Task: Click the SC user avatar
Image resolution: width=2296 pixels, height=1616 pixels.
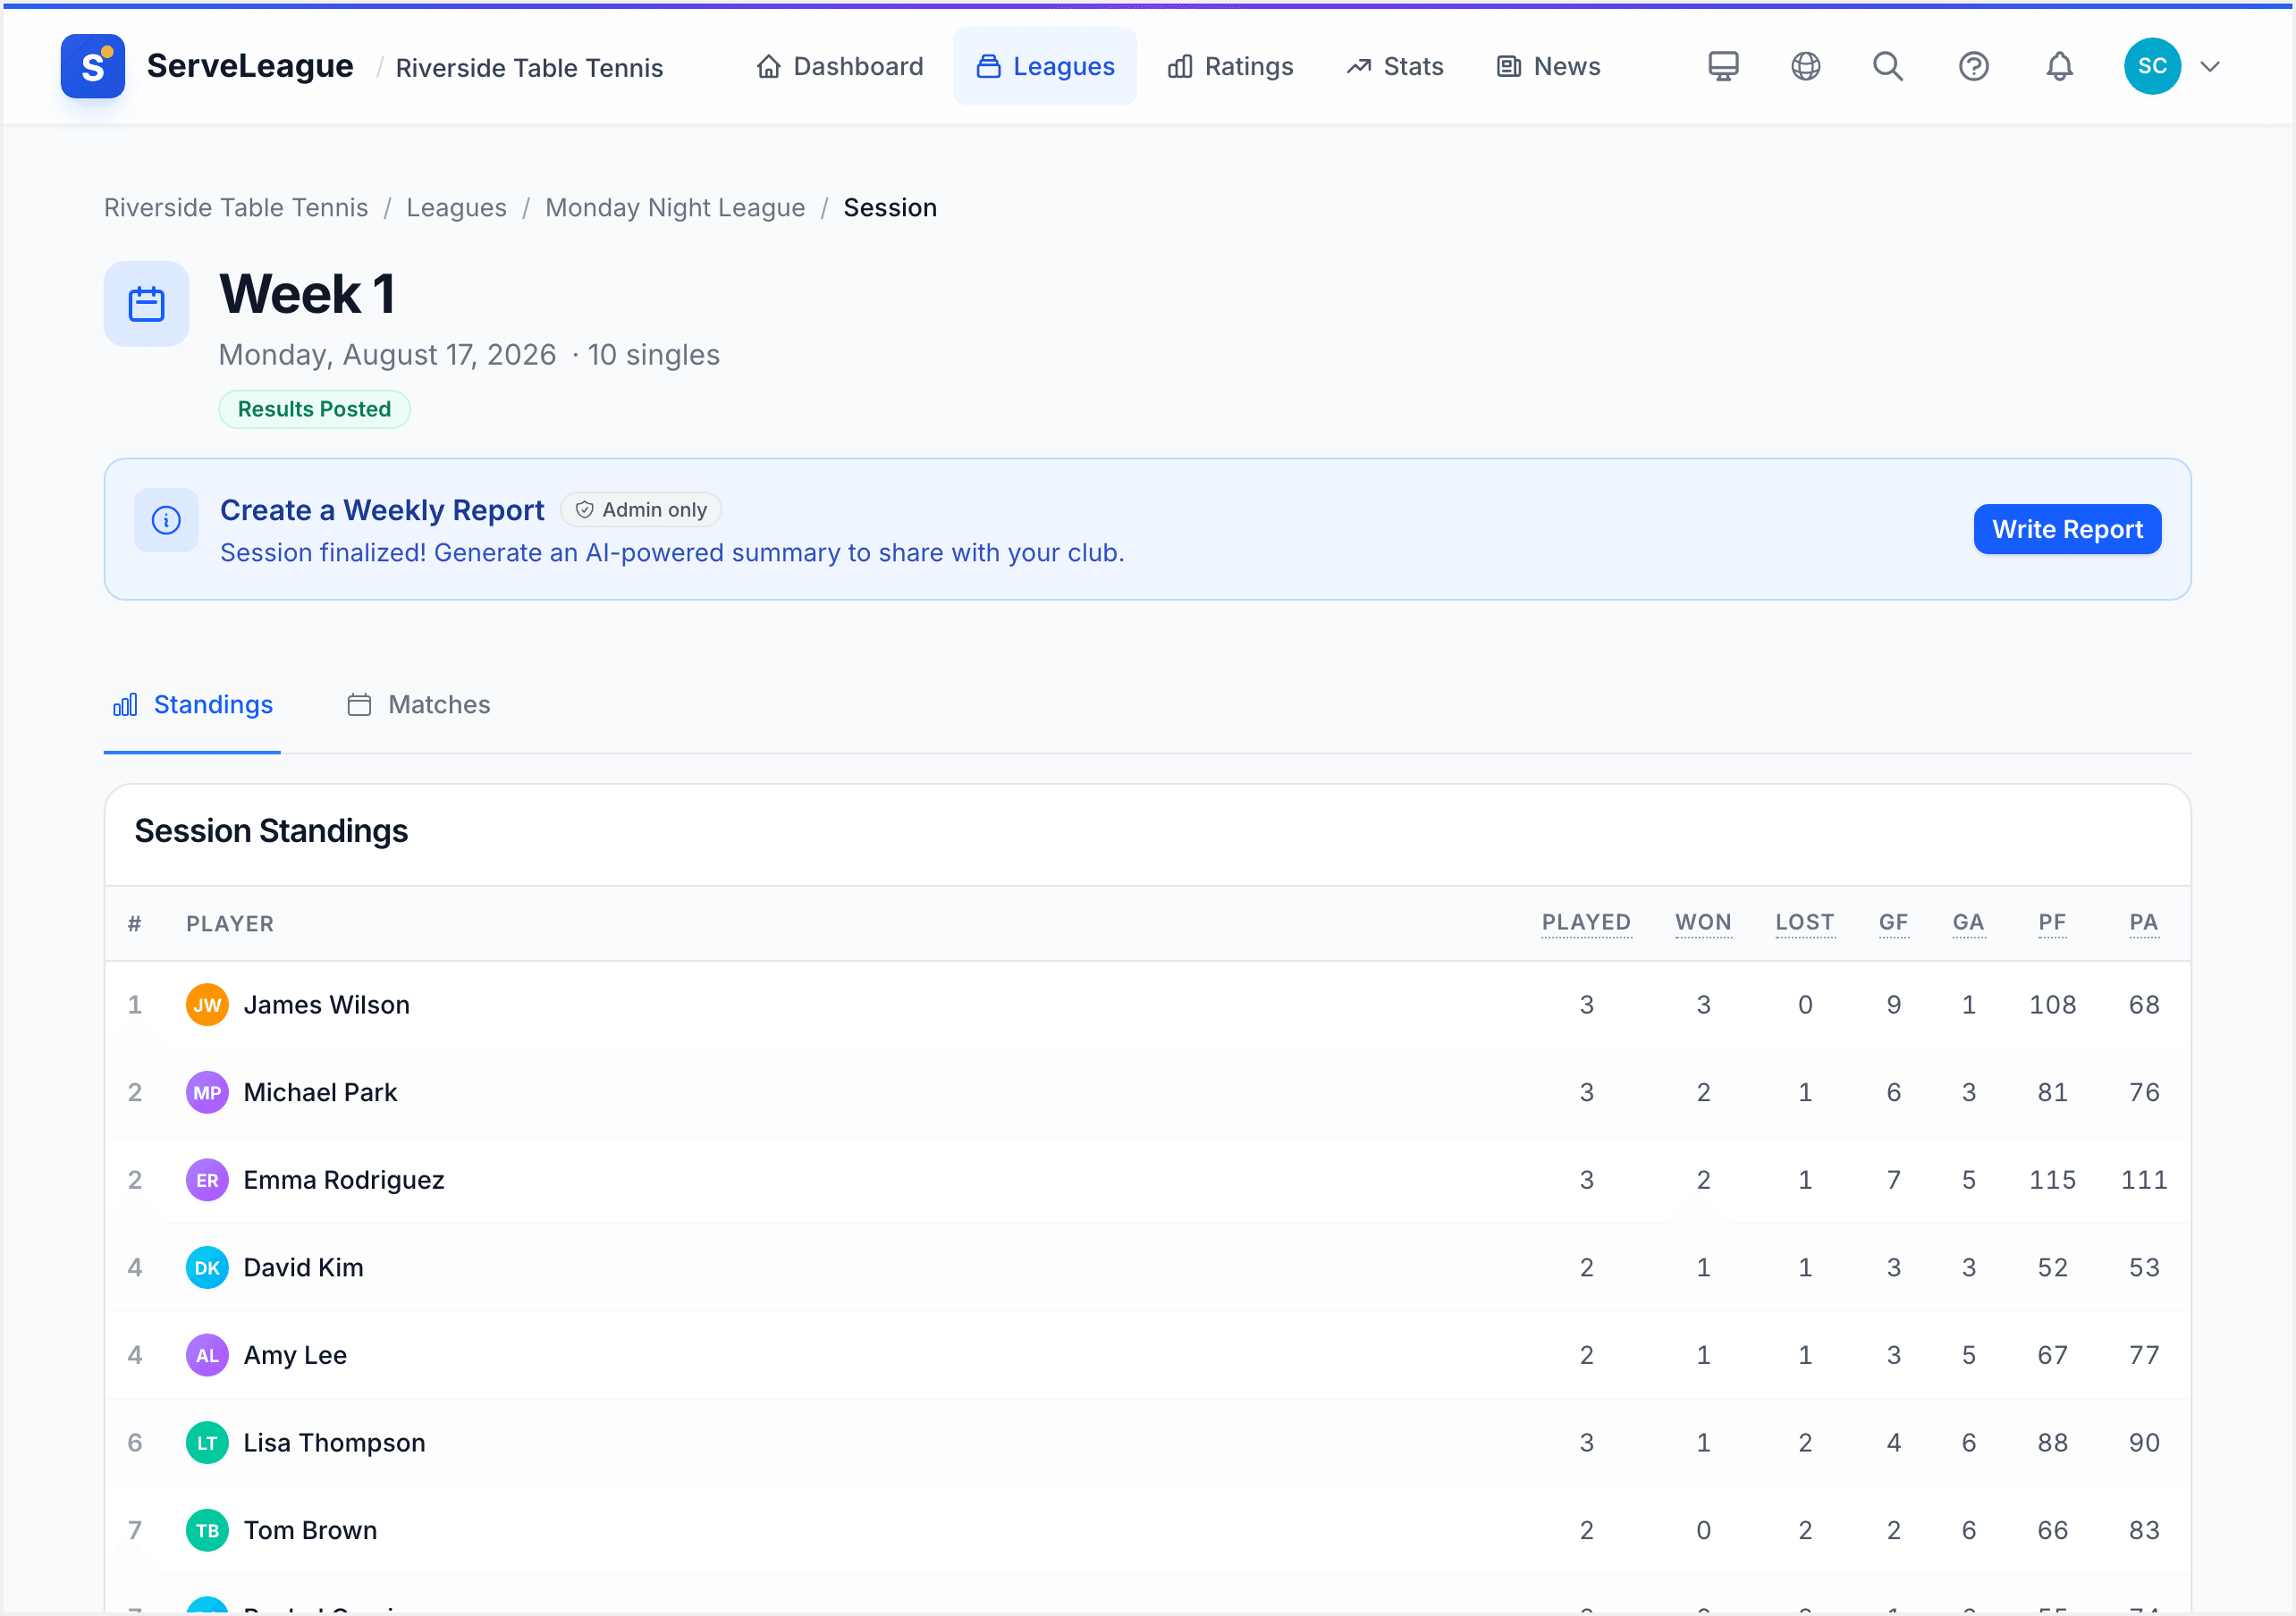Action: pyautogui.click(x=2152, y=66)
